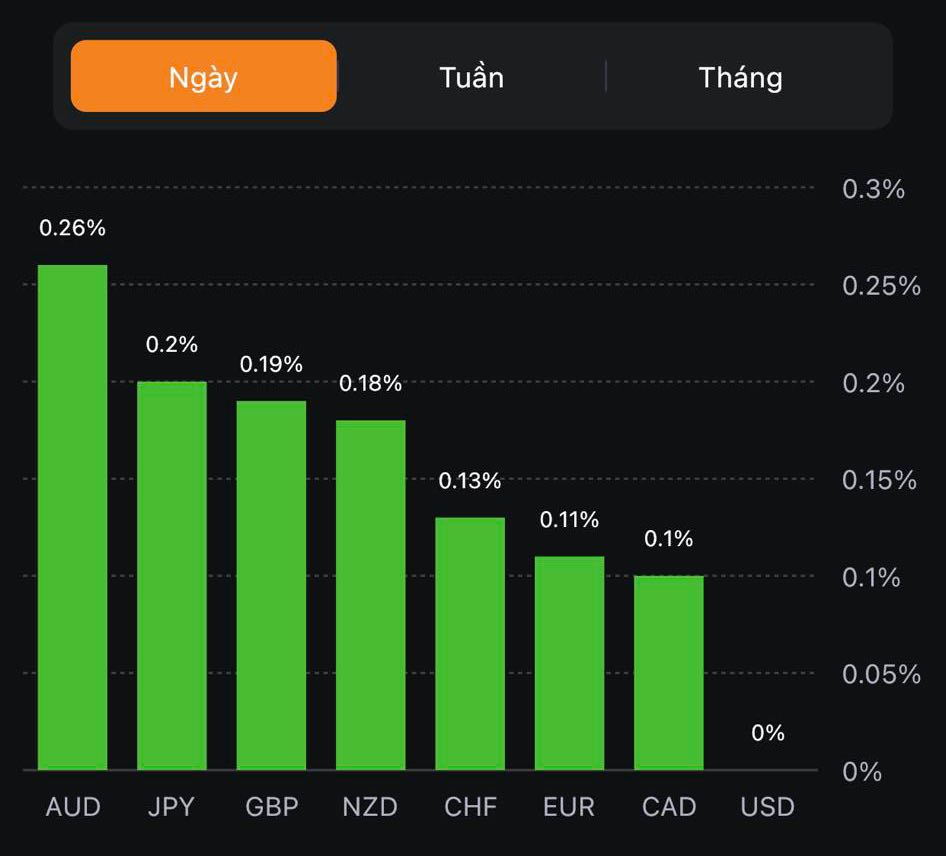946x856 pixels.
Task: Switch to the Tuần tab
Action: [x=471, y=77]
